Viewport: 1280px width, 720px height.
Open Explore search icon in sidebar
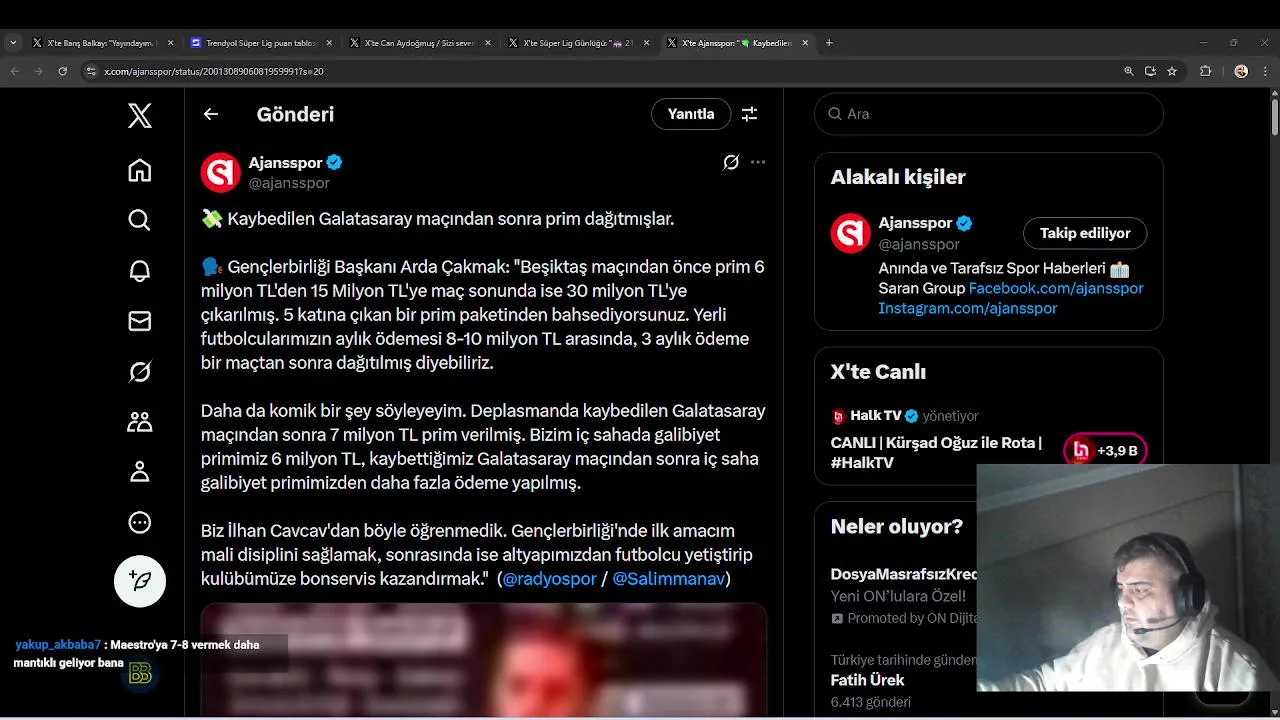(x=140, y=220)
